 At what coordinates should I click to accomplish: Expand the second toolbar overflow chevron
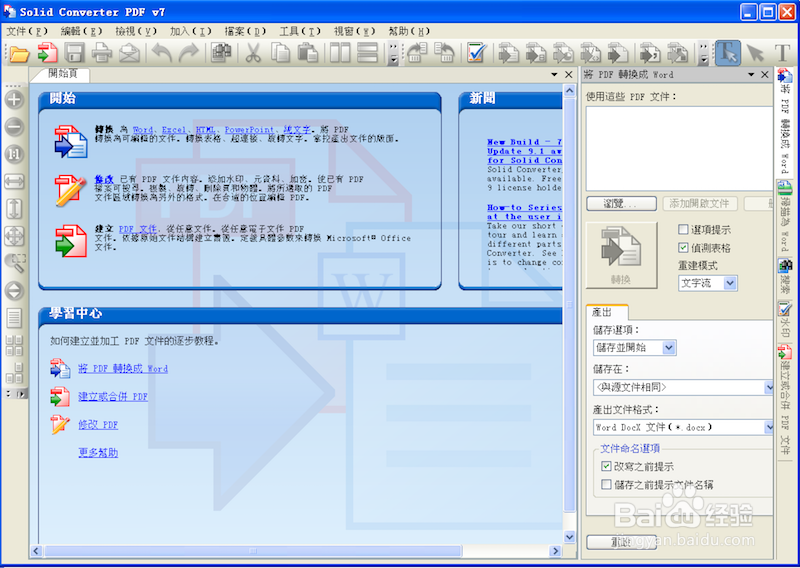point(704,53)
